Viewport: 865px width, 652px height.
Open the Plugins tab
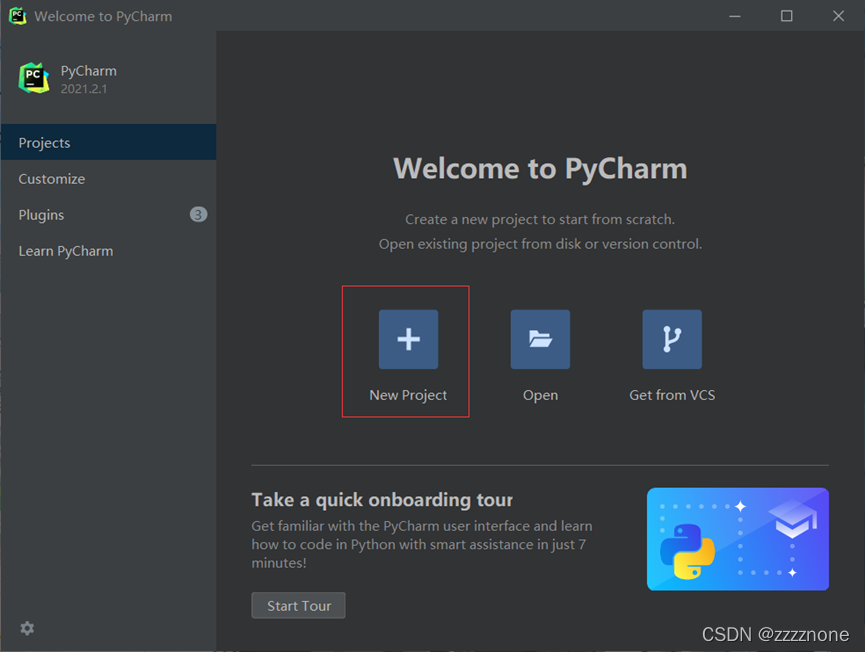pos(109,215)
